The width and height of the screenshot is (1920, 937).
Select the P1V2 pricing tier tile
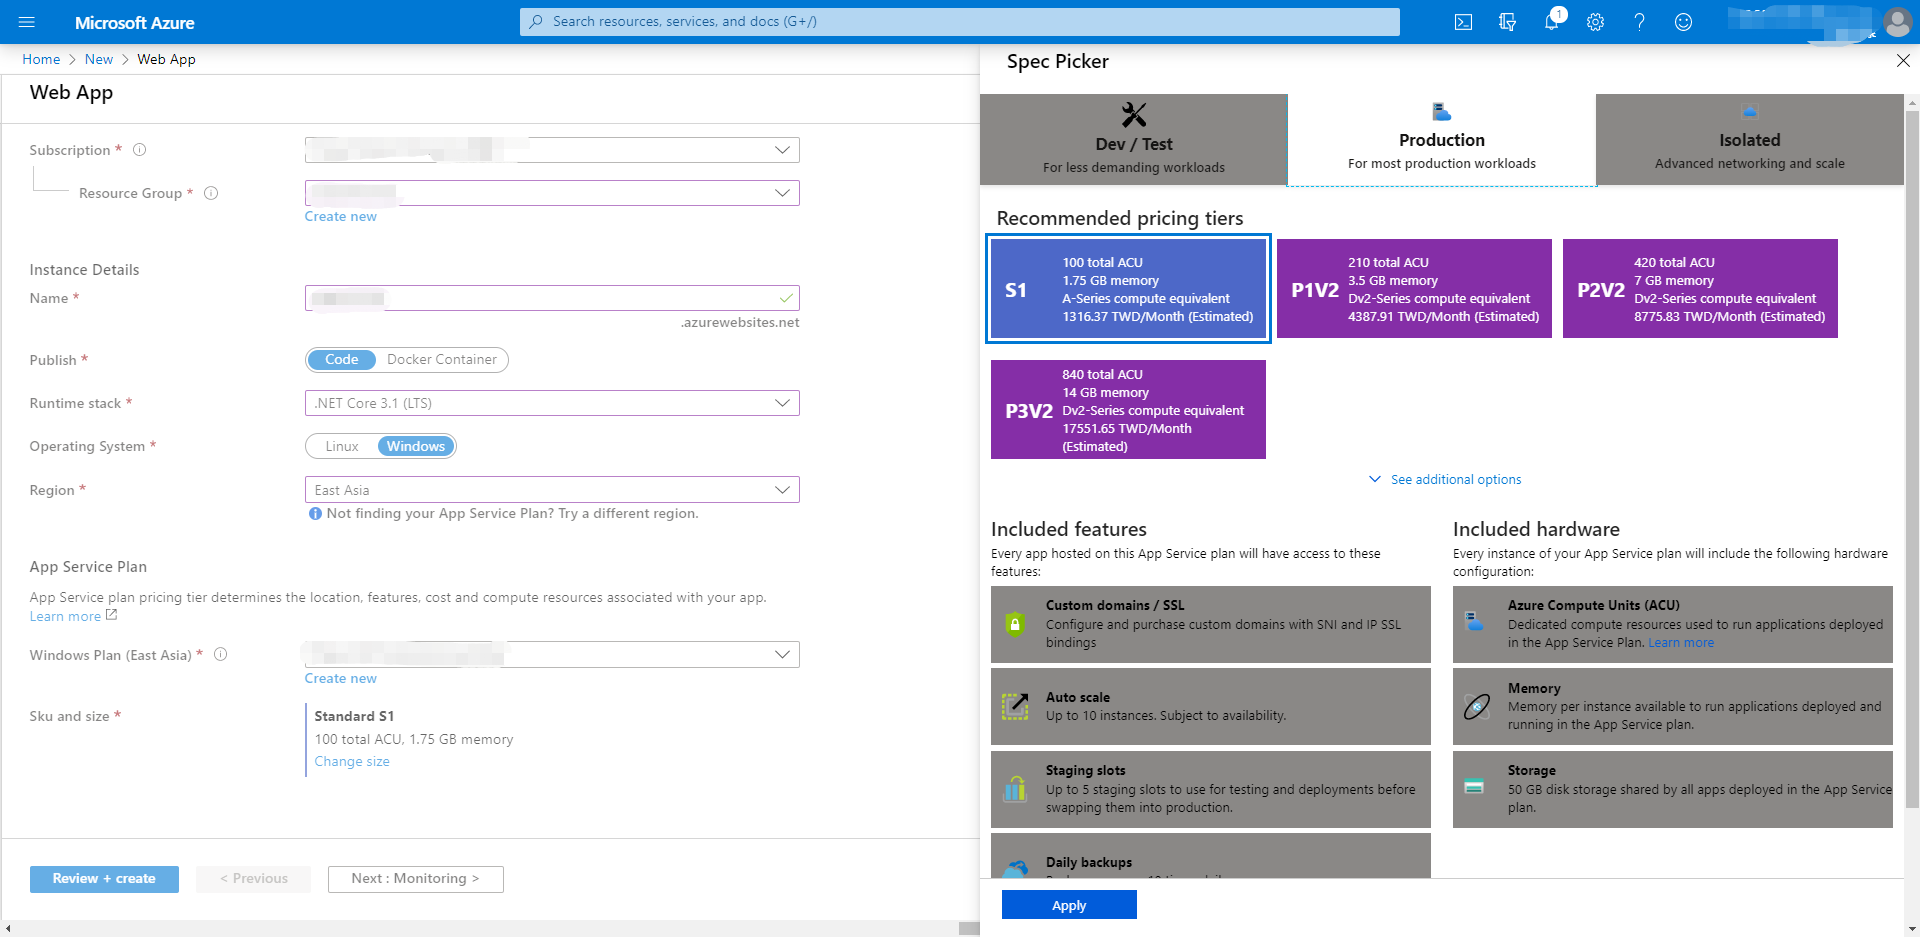(x=1414, y=289)
